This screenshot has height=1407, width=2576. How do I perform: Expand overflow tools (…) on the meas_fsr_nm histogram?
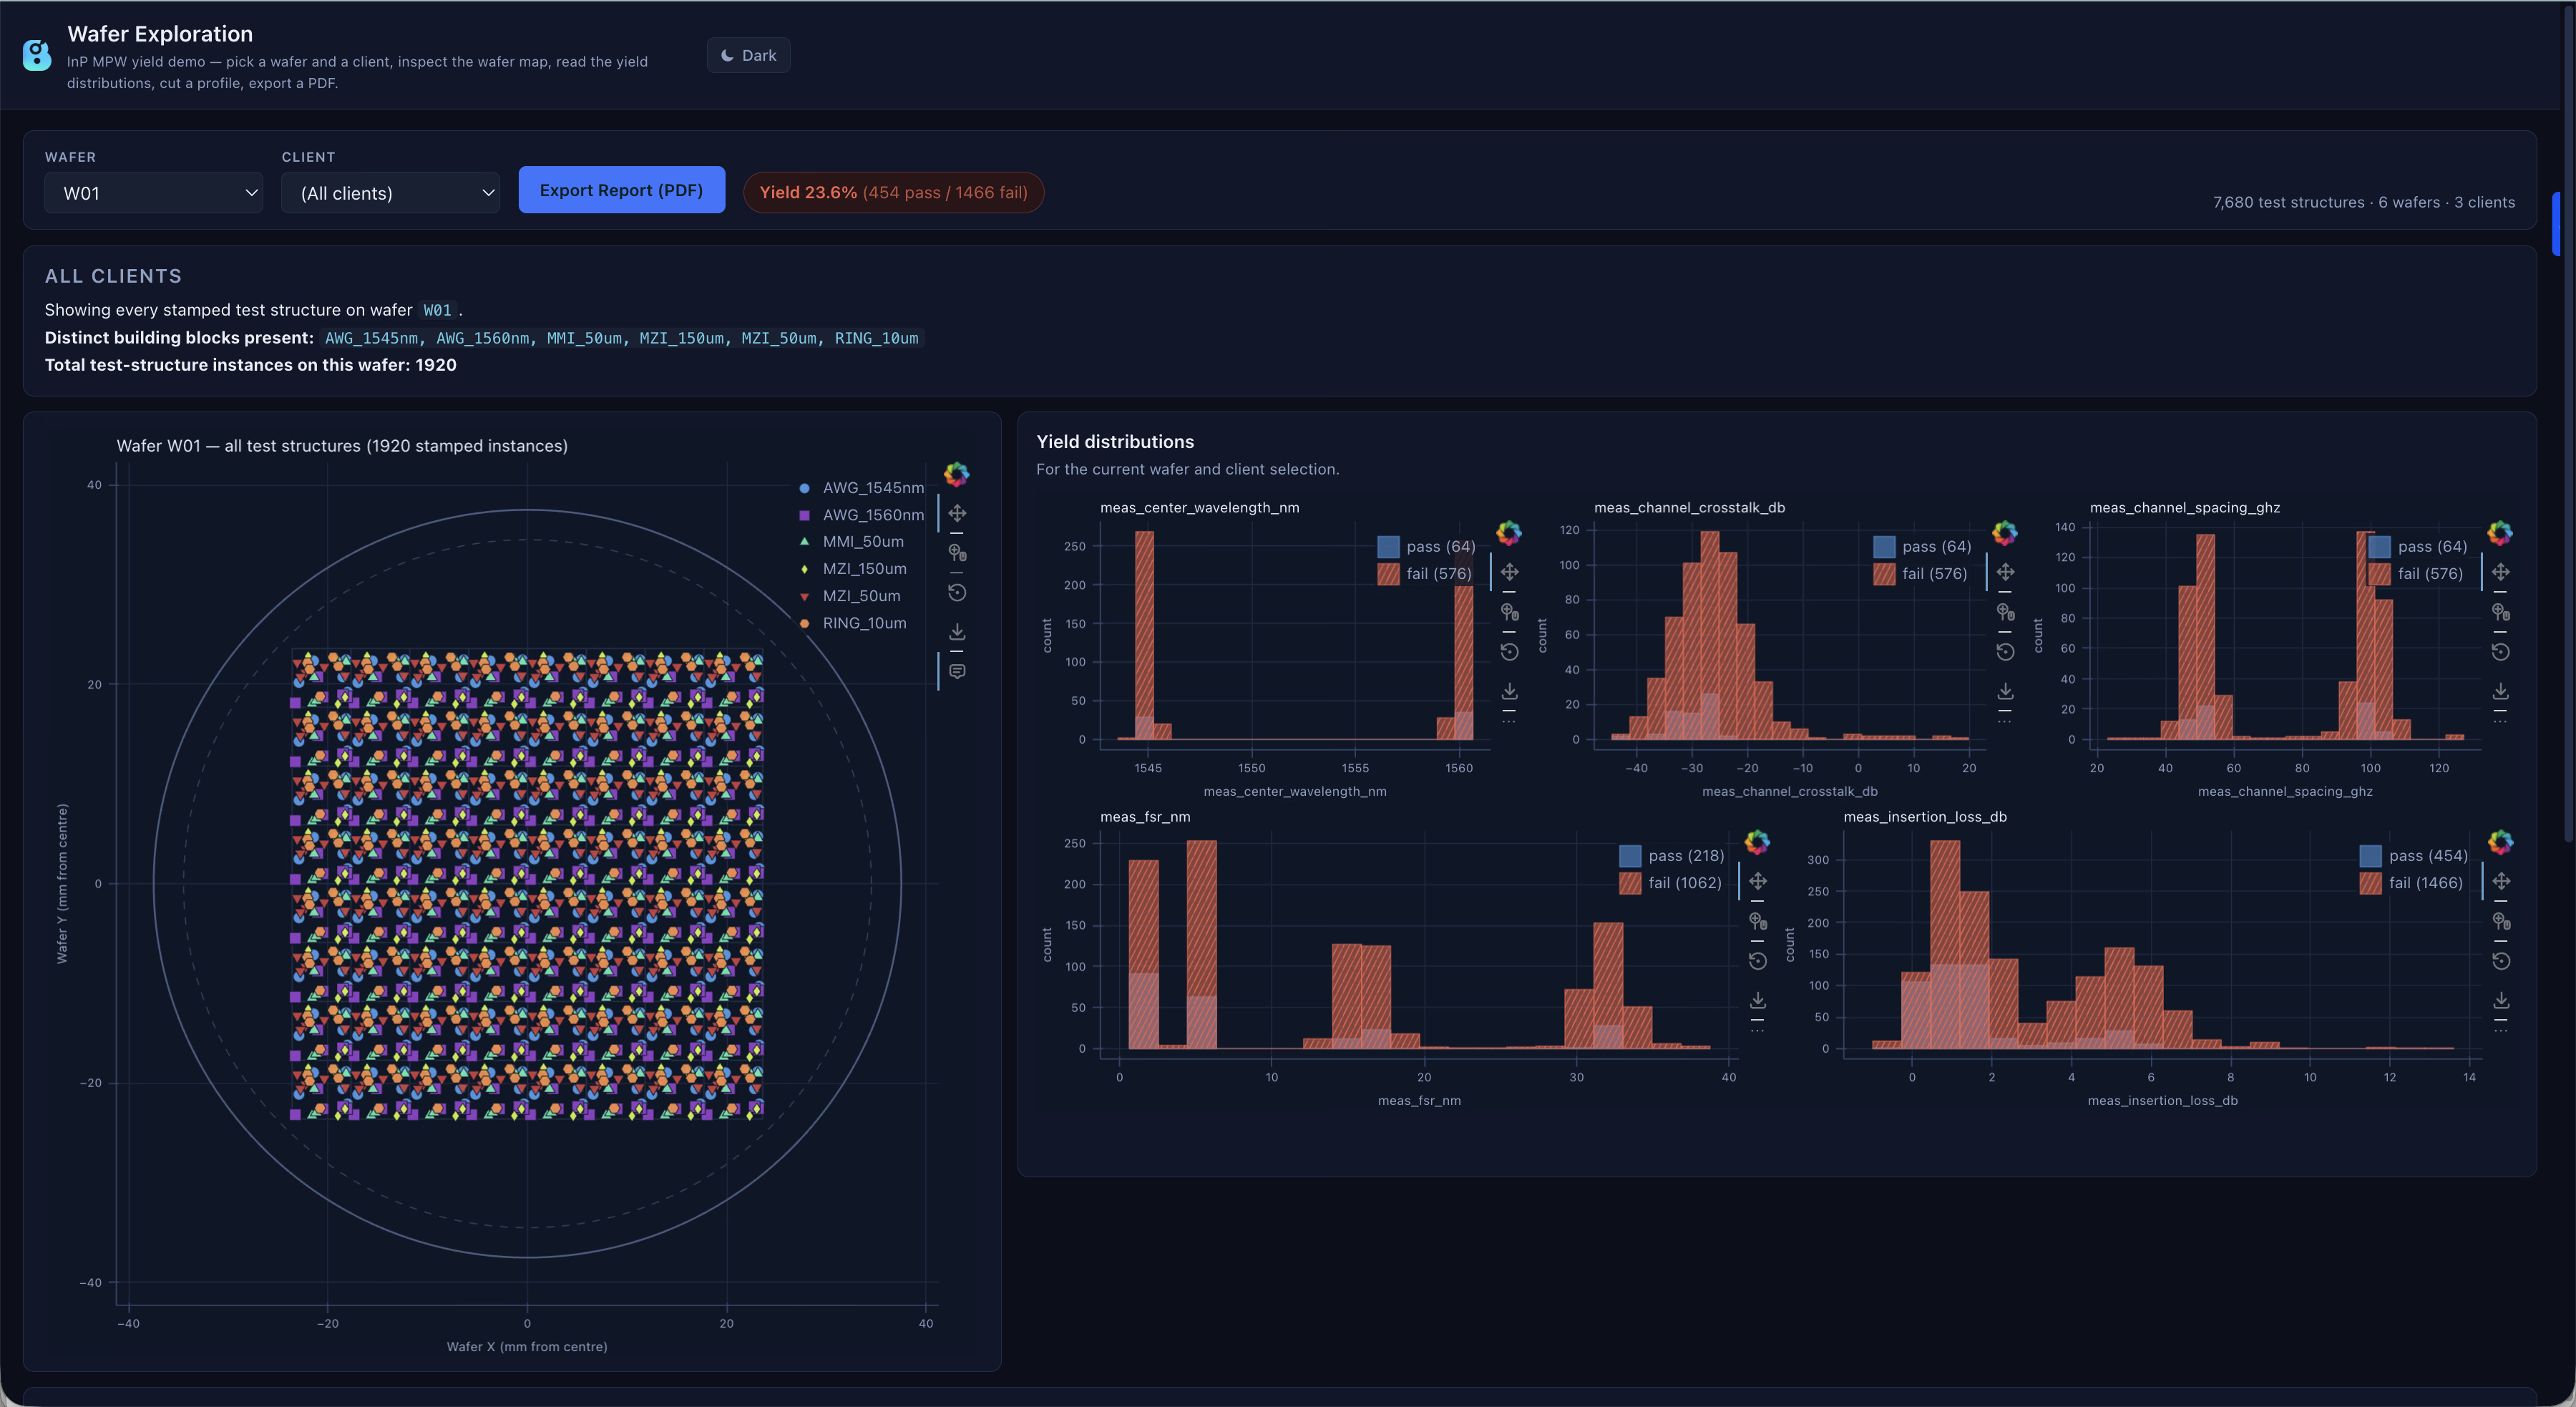point(1758,1030)
